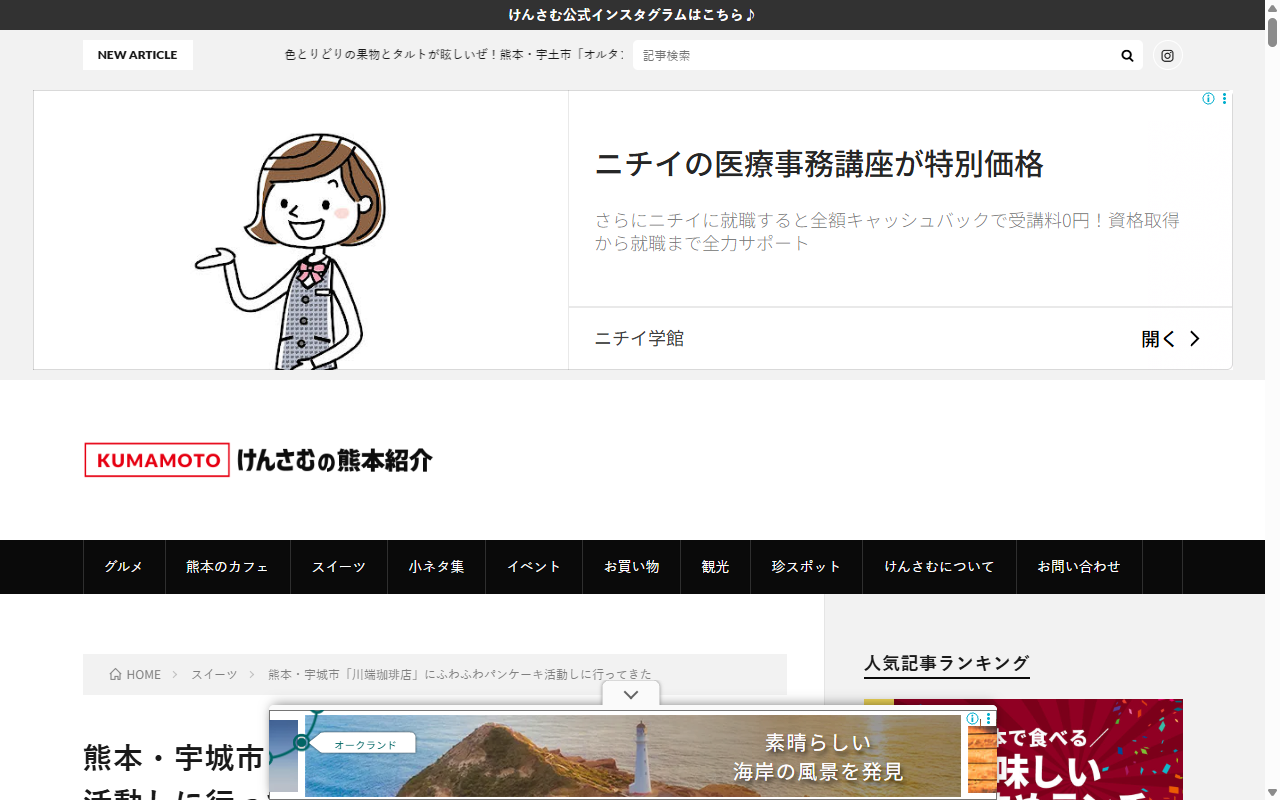Open the scrolling new article headline
This screenshot has width=1280, height=800.
(454, 55)
